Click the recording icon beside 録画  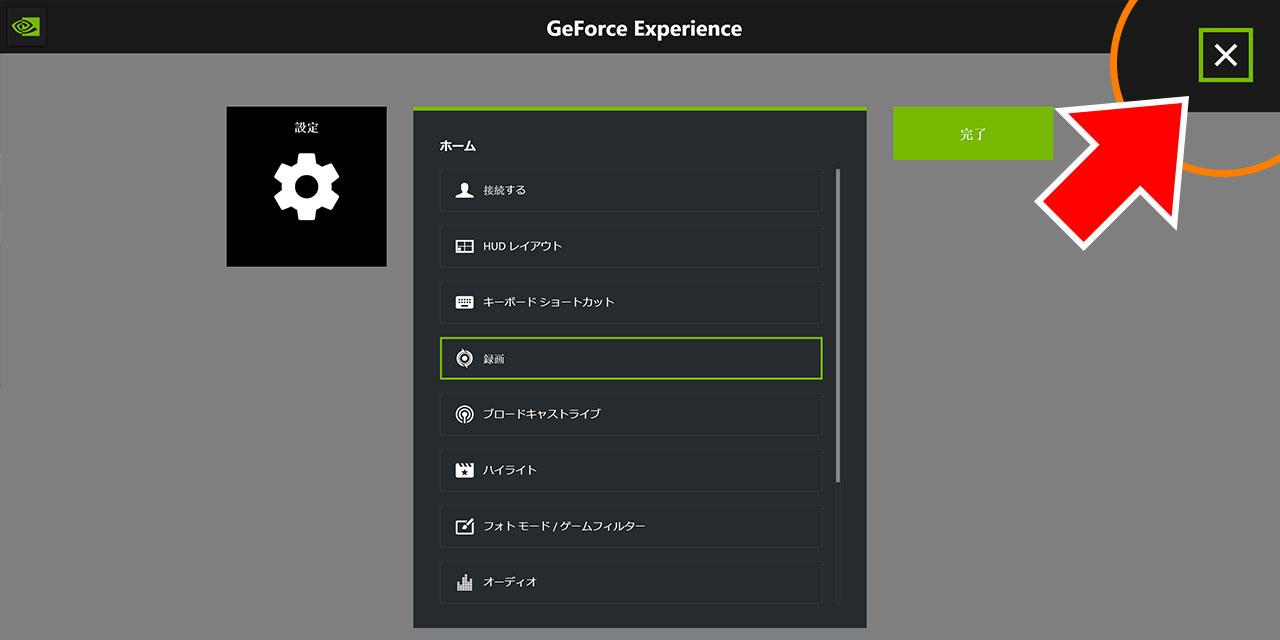(464, 358)
